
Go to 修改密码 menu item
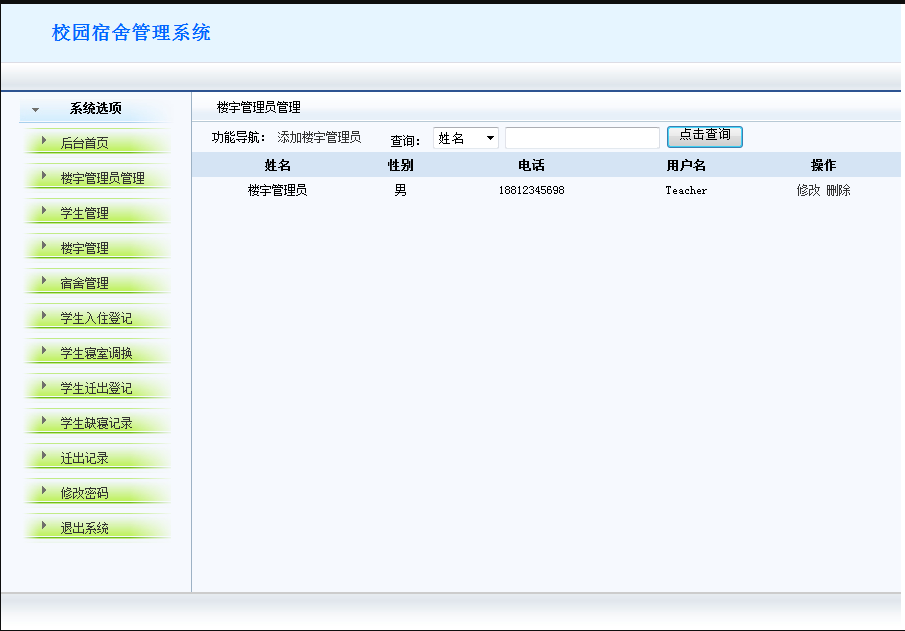click(x=85, y=493)
